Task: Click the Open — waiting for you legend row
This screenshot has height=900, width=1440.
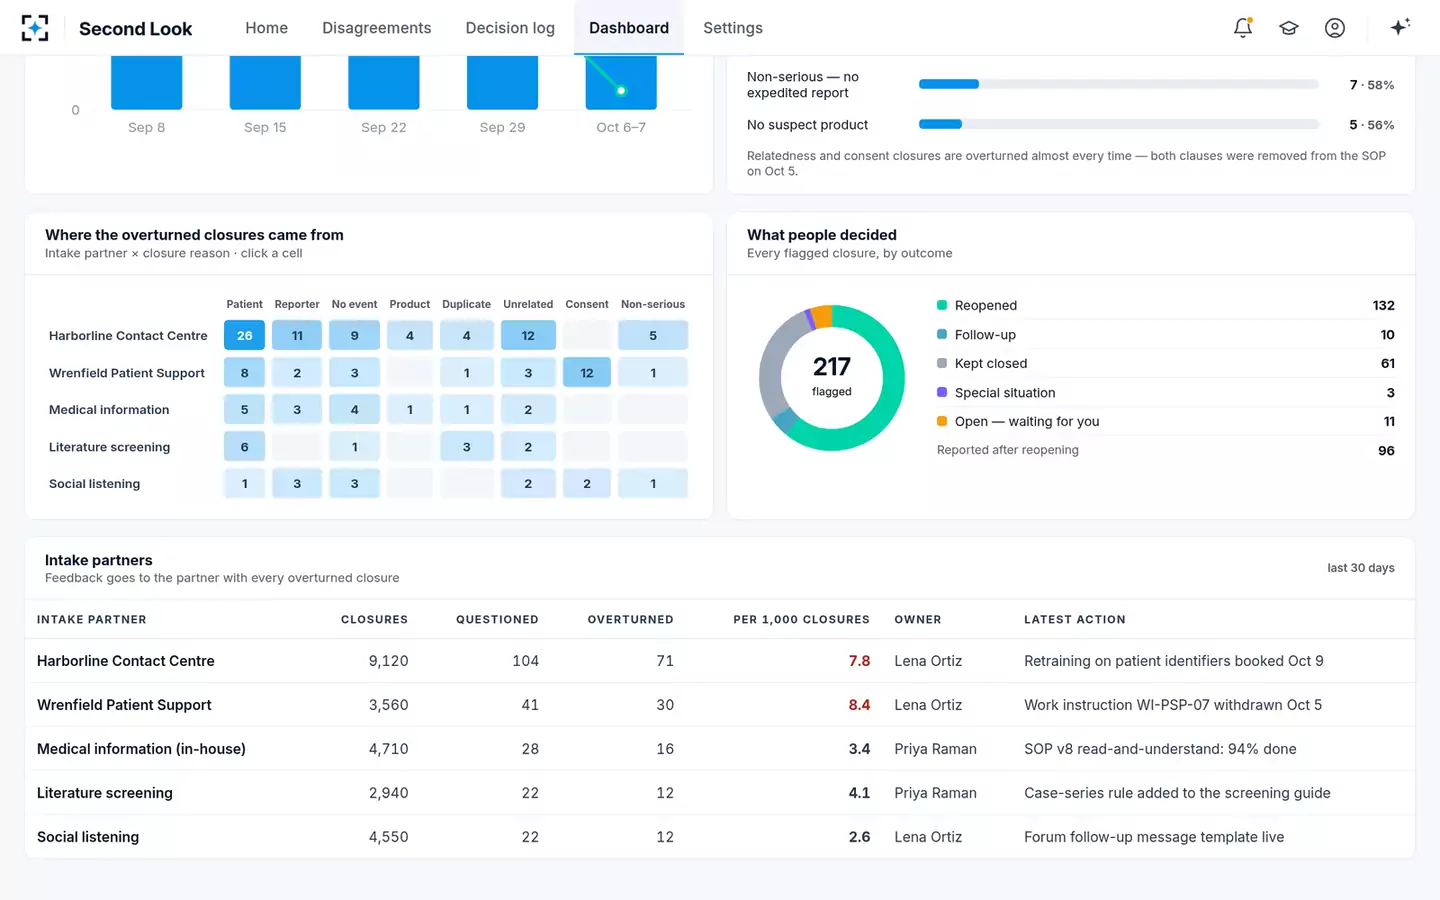Action: 1166,422
